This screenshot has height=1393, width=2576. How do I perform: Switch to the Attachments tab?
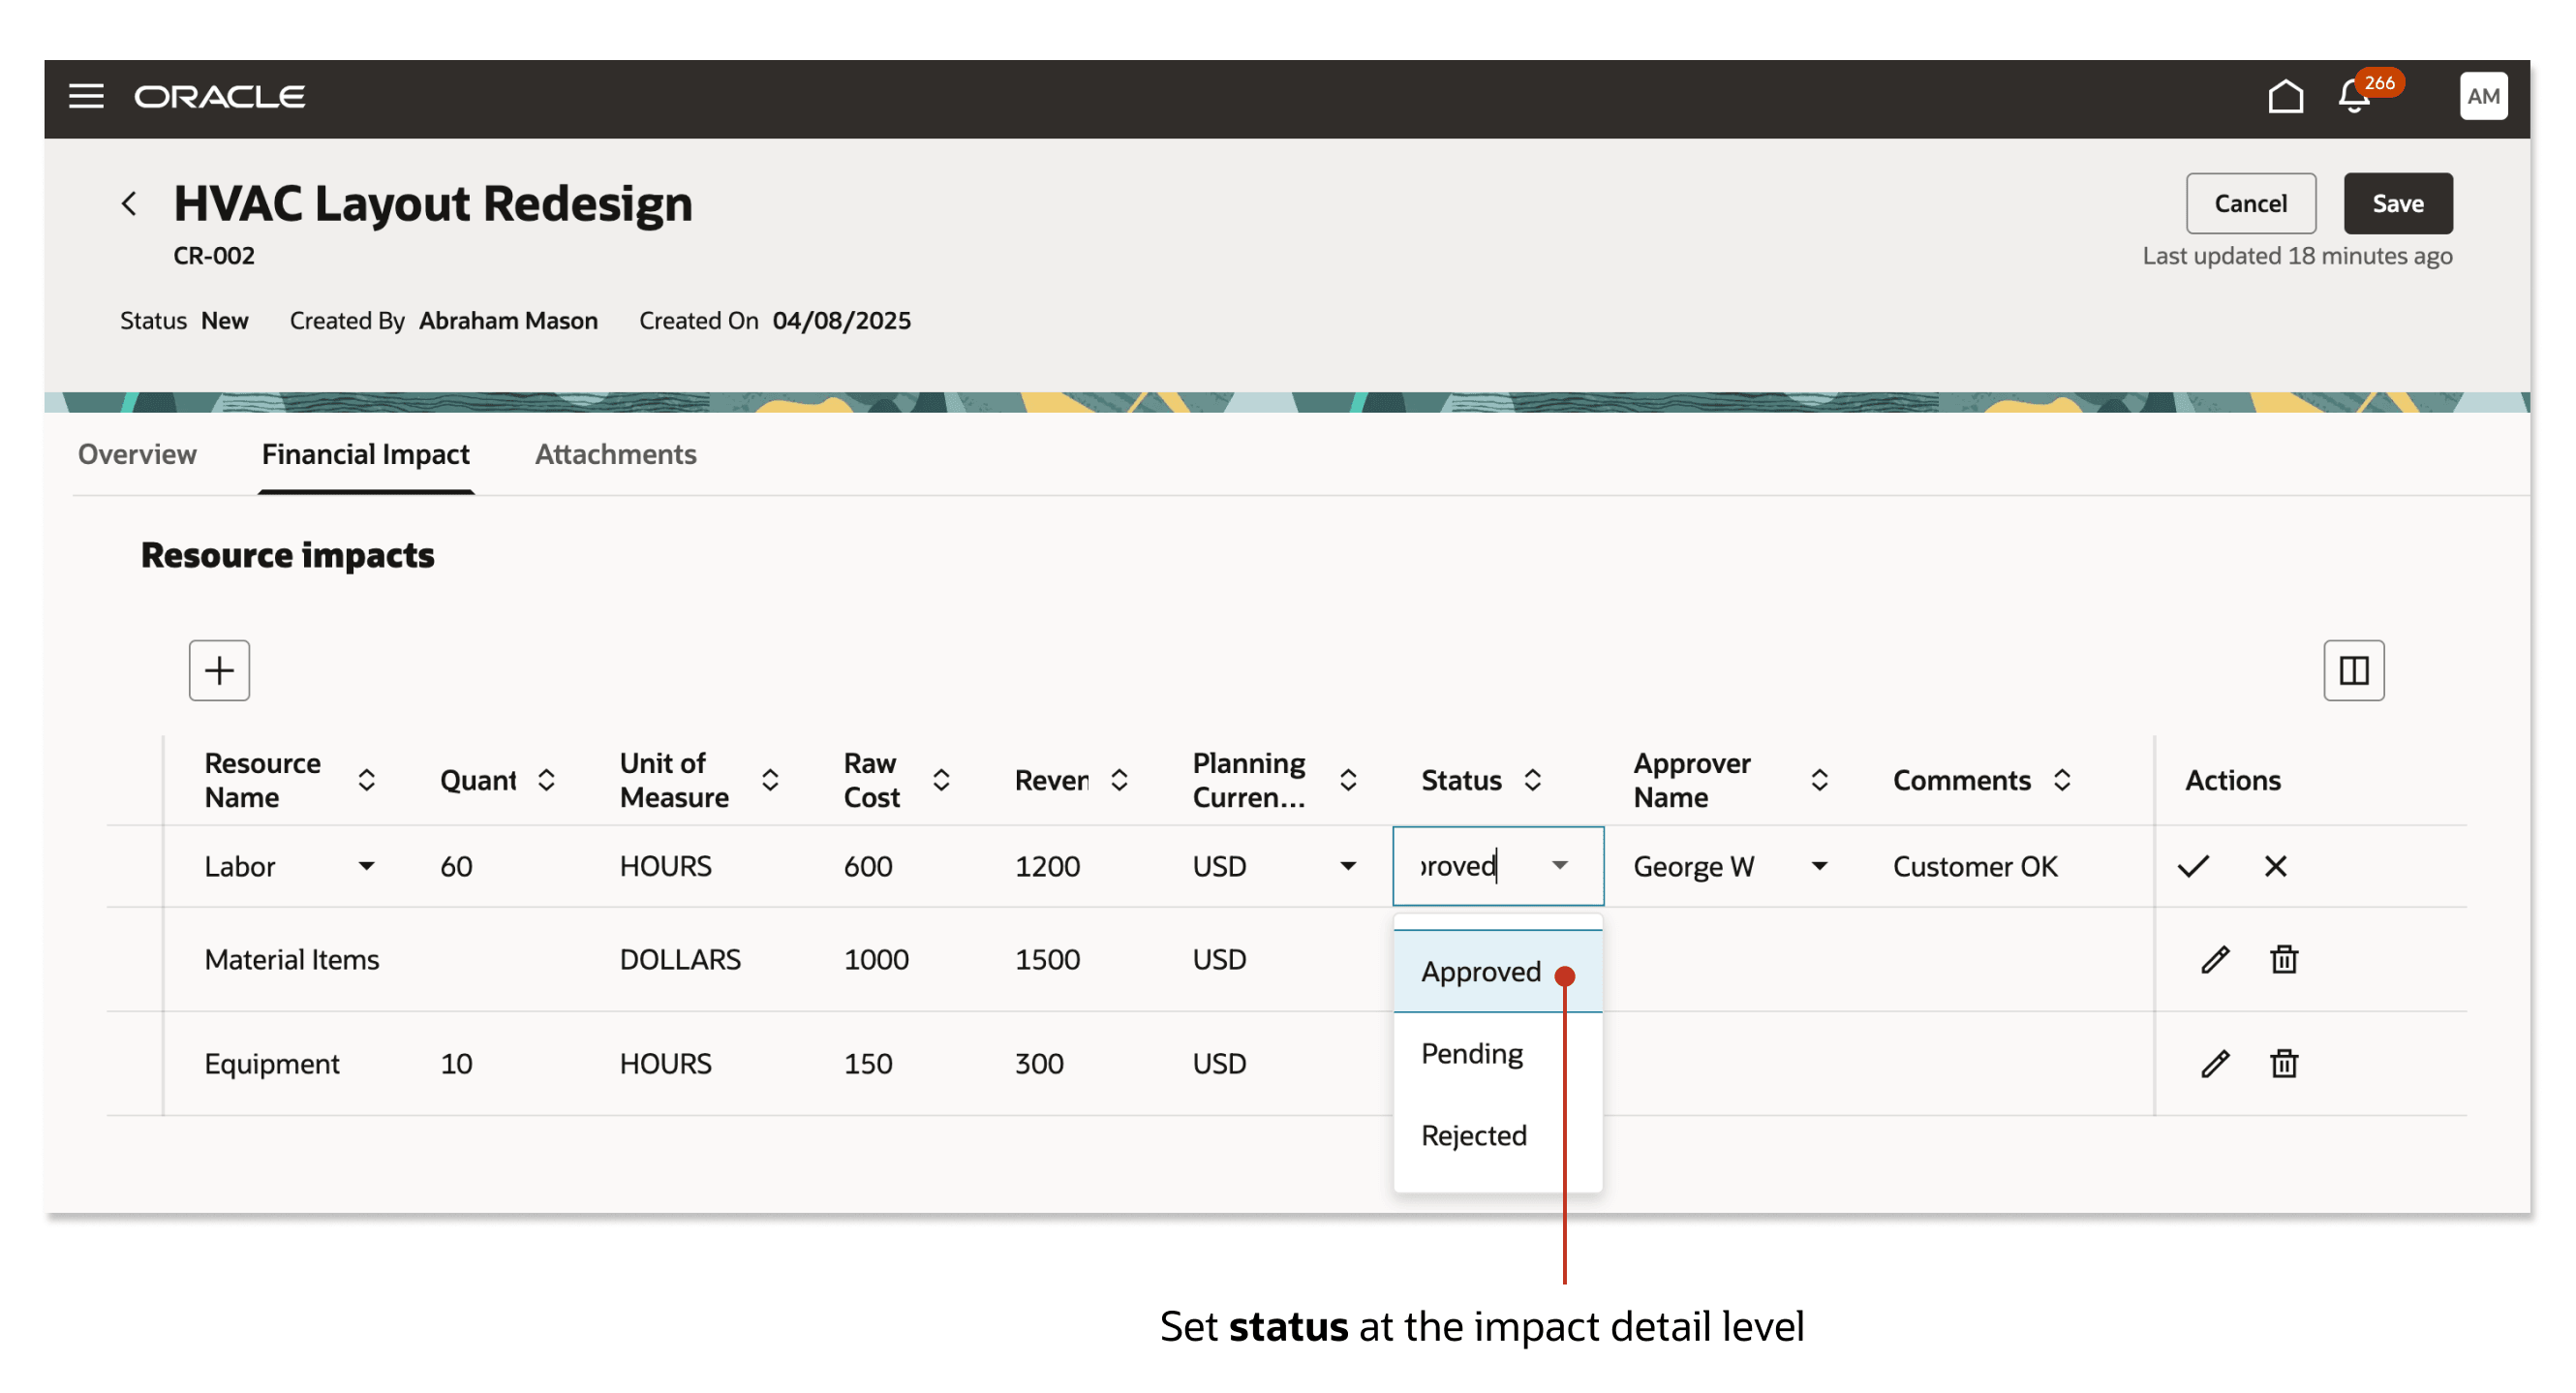click(x=615, y=454)
